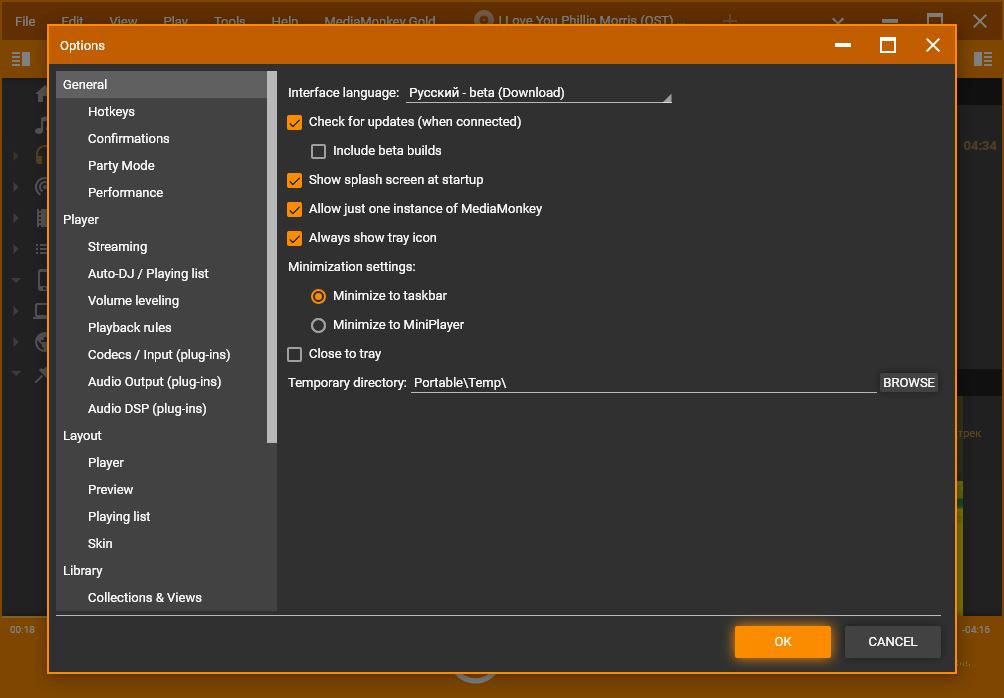Open Audio Output (plug-ins) page
The image size is (1004, 698).
[x=161, y=382]
